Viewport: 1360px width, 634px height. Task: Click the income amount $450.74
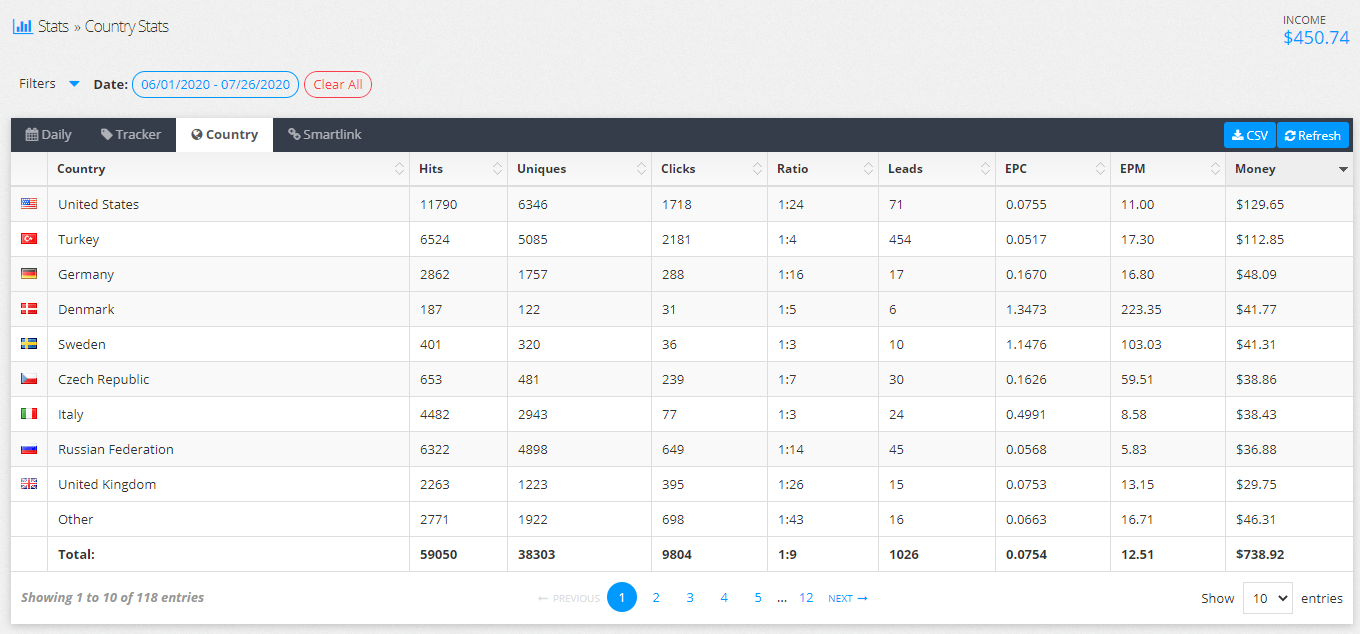pyautogui.click(x=1316, y=38)
